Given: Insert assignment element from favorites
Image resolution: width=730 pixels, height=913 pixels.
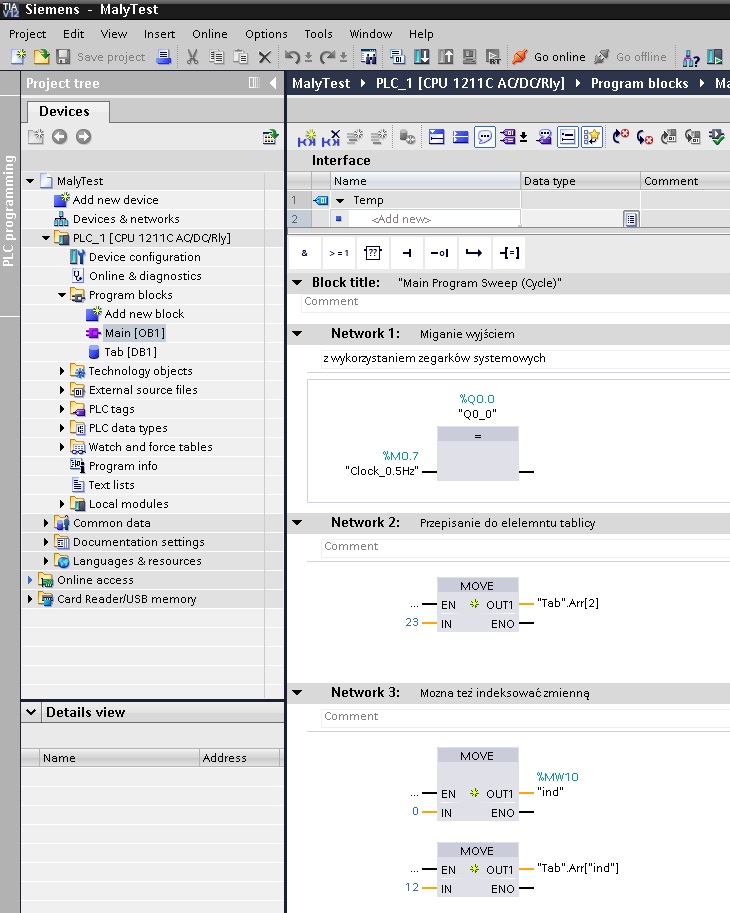Looking at the screenshot, I should tap(407, 253).
